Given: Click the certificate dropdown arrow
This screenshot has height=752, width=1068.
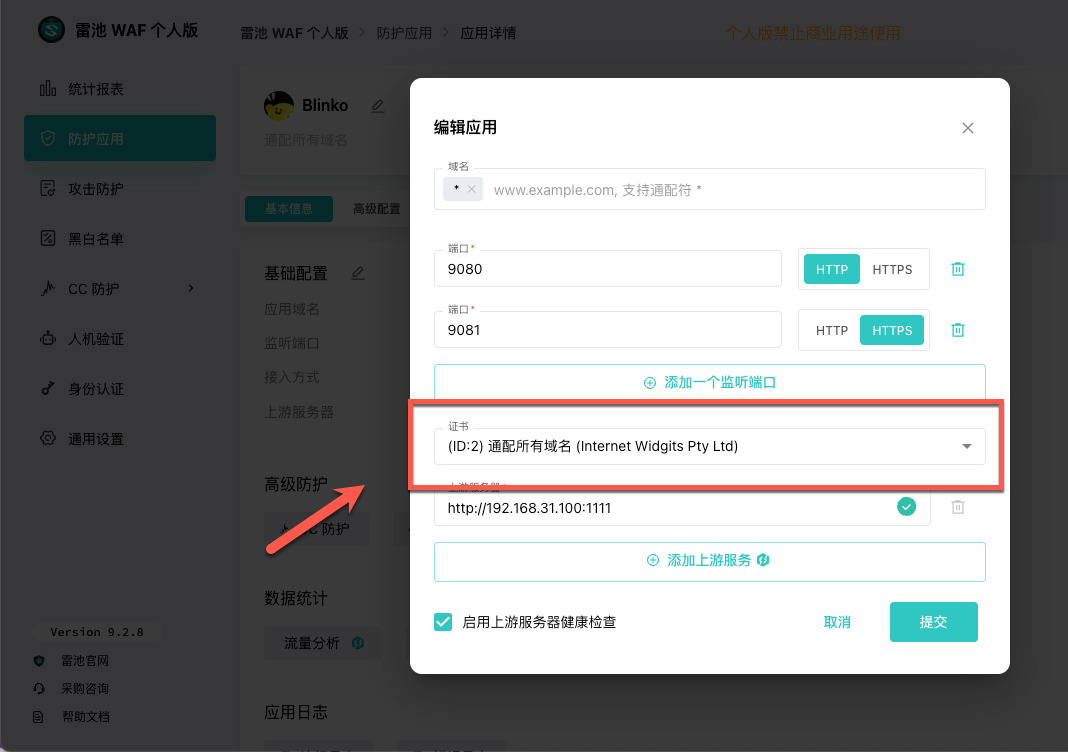Looking at the screenshot, I should [967, 446].
